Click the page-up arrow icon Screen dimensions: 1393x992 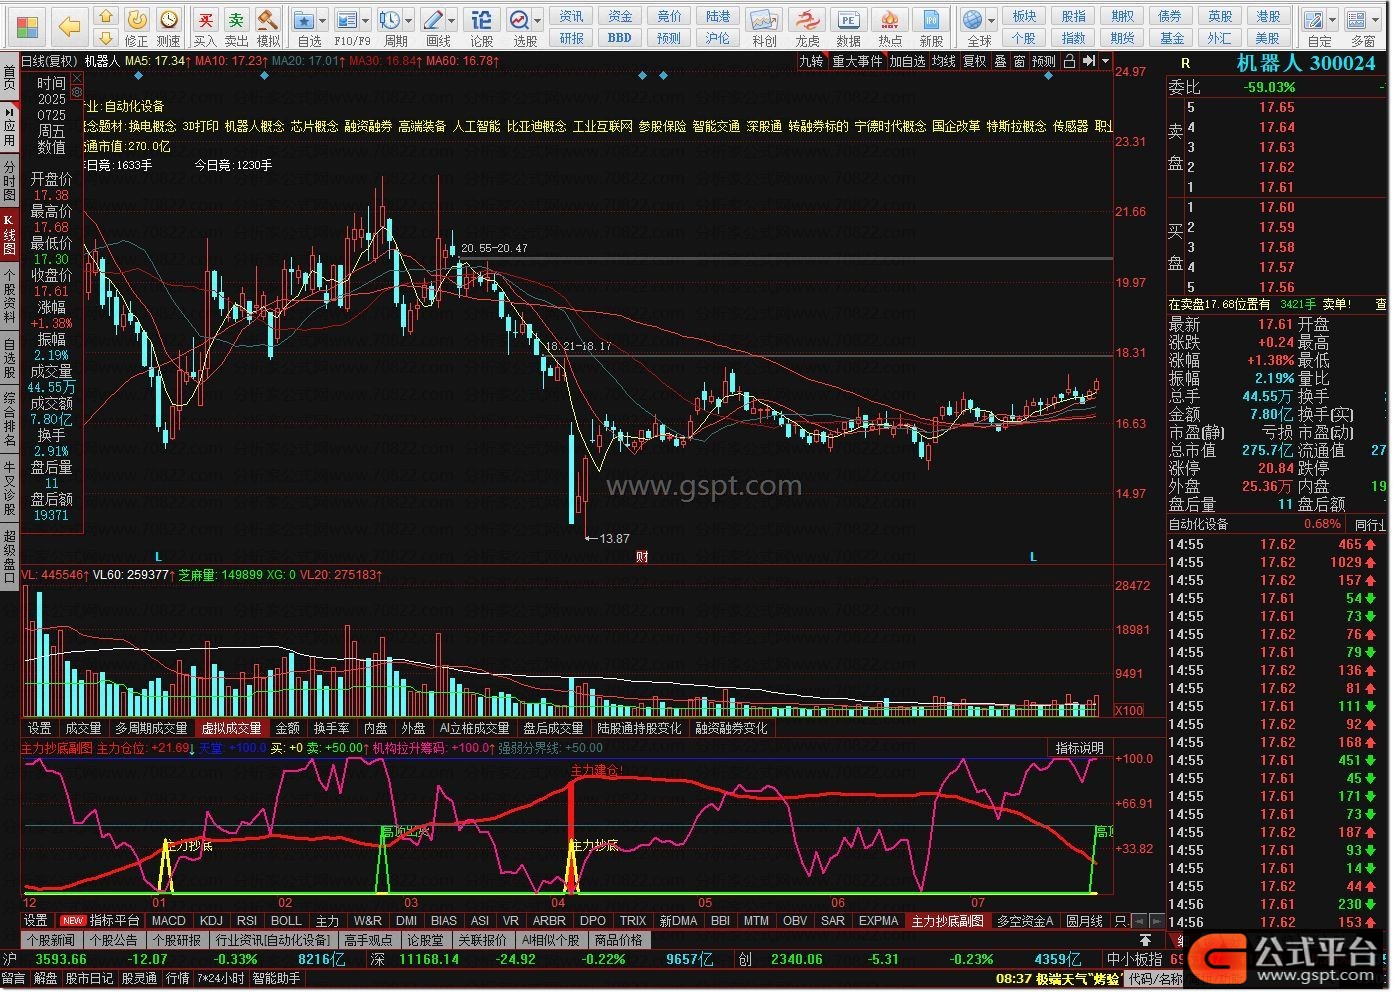[105, 18]
